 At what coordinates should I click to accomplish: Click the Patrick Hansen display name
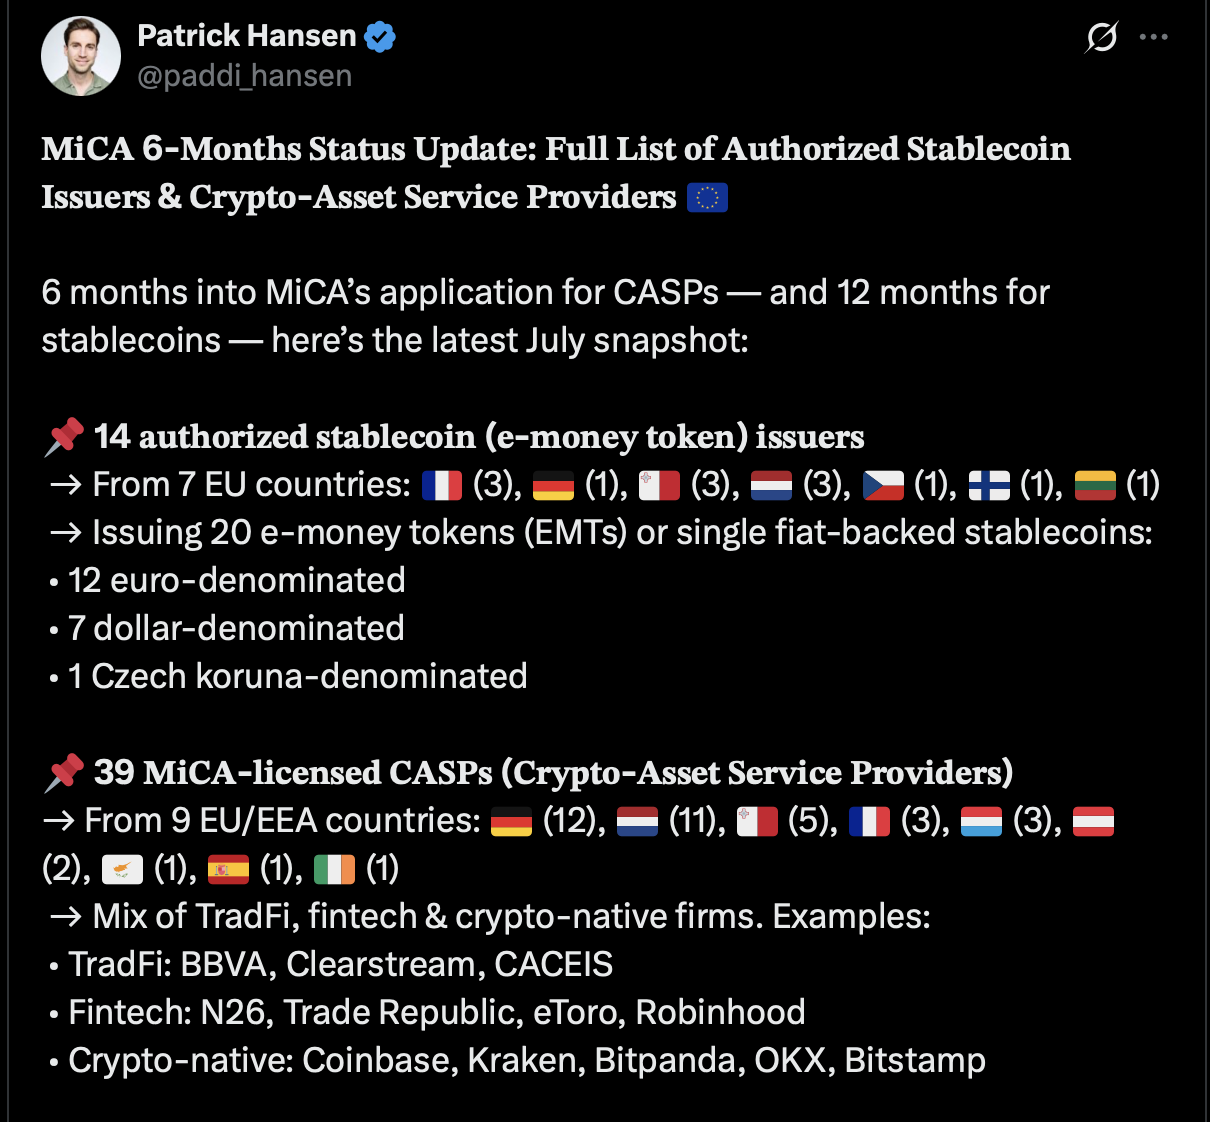(247, 36)
